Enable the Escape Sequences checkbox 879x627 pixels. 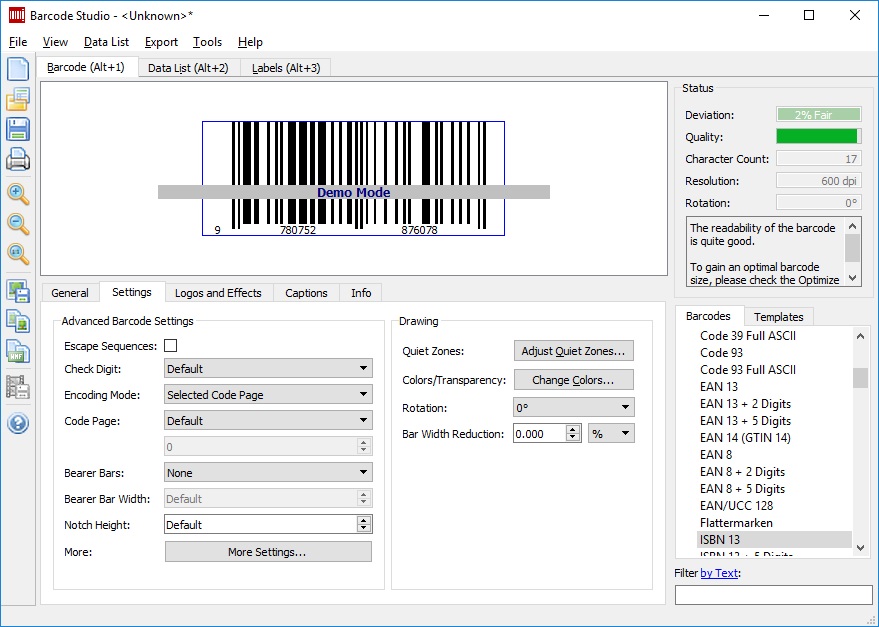click(168, 343)
